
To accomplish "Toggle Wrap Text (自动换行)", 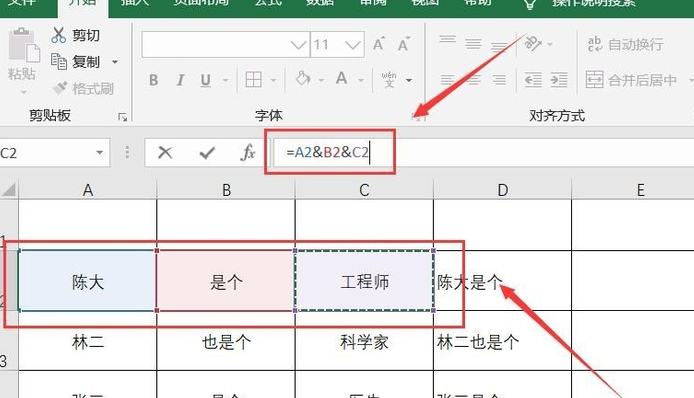I will click(x=625, y=44).
